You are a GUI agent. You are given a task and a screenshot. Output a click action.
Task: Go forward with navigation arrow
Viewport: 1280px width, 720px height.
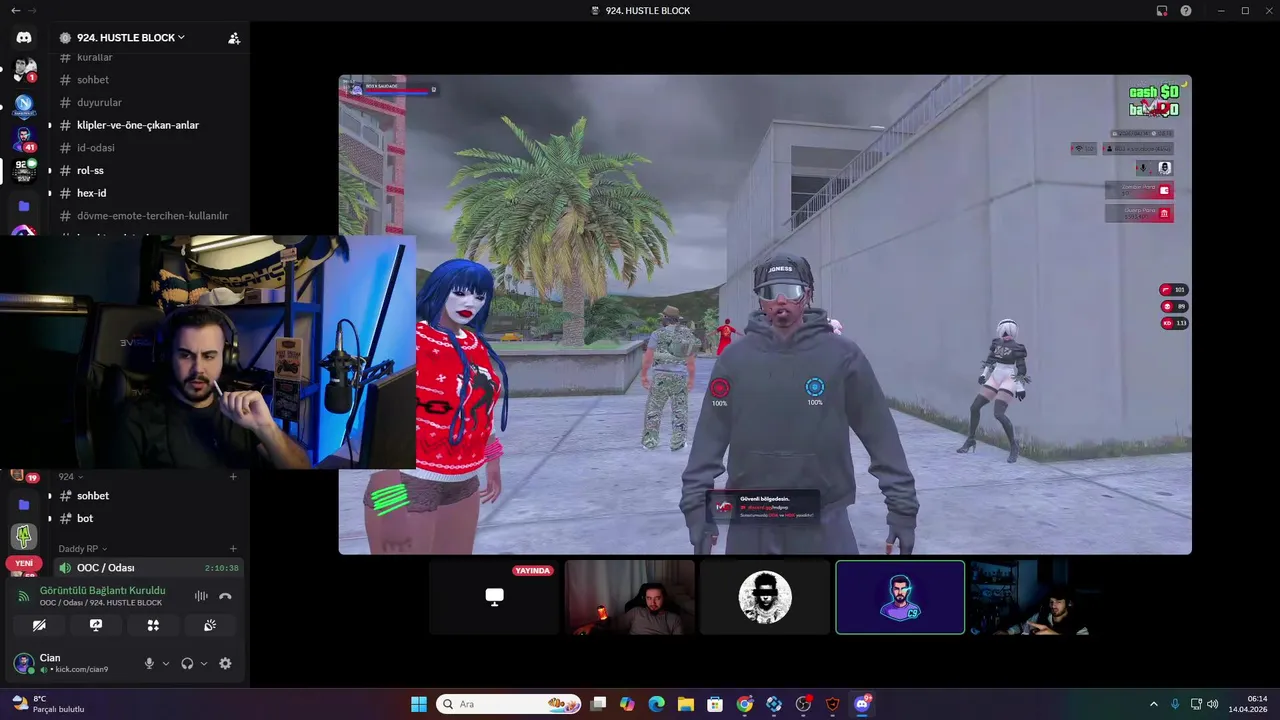[x=32, y=10]
